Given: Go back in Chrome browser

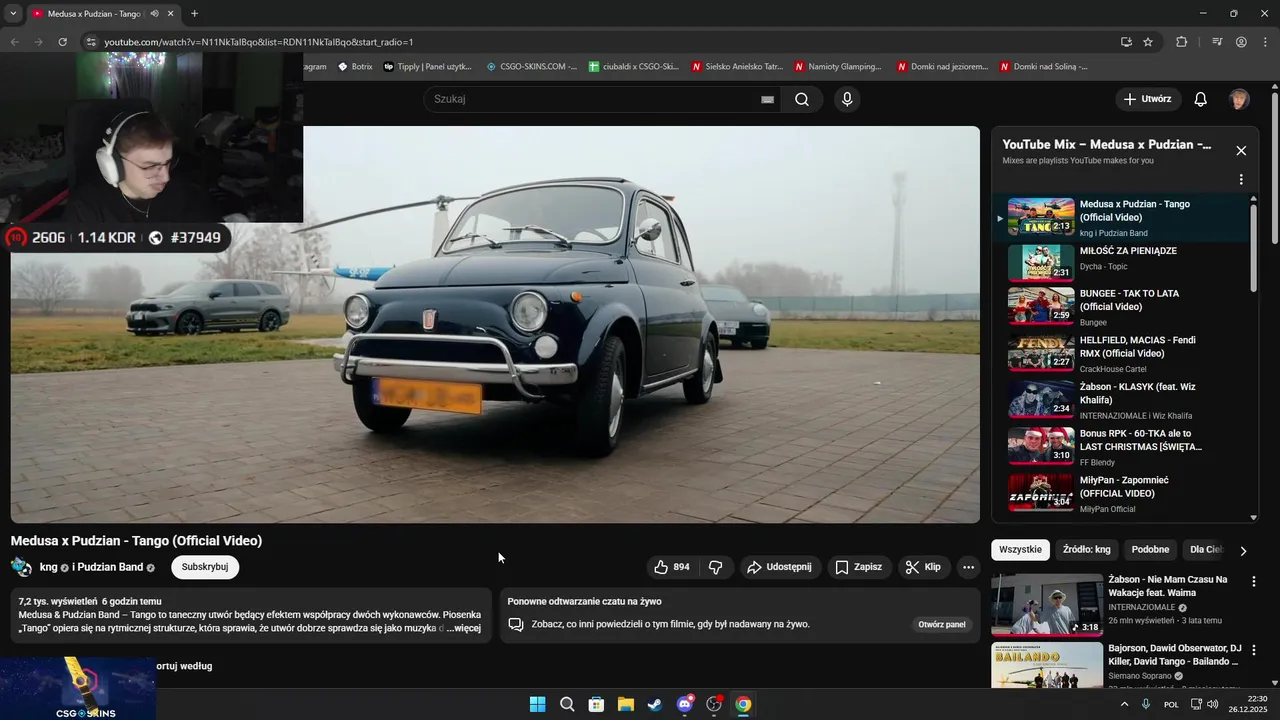Looking at the screenshot, I should pyautogui.click(x=14, y=42).
